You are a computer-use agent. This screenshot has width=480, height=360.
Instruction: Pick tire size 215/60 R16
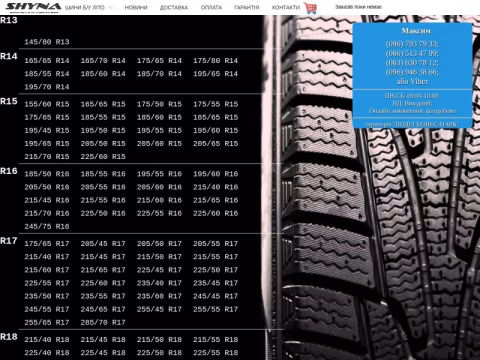pyautogui.click(x=159, y=200)
